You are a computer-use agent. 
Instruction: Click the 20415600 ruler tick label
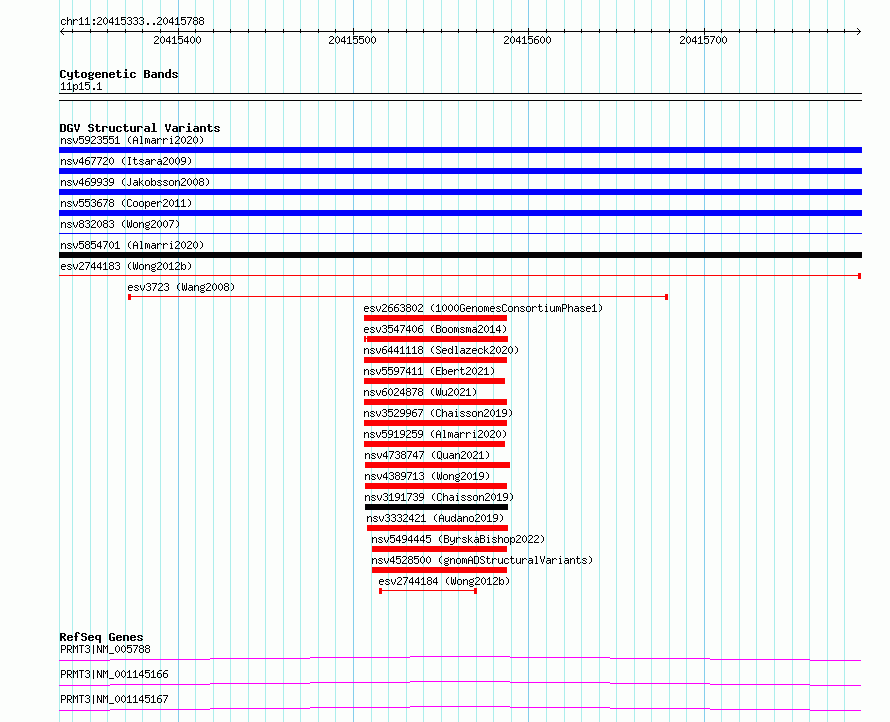(x=527, y=40)
